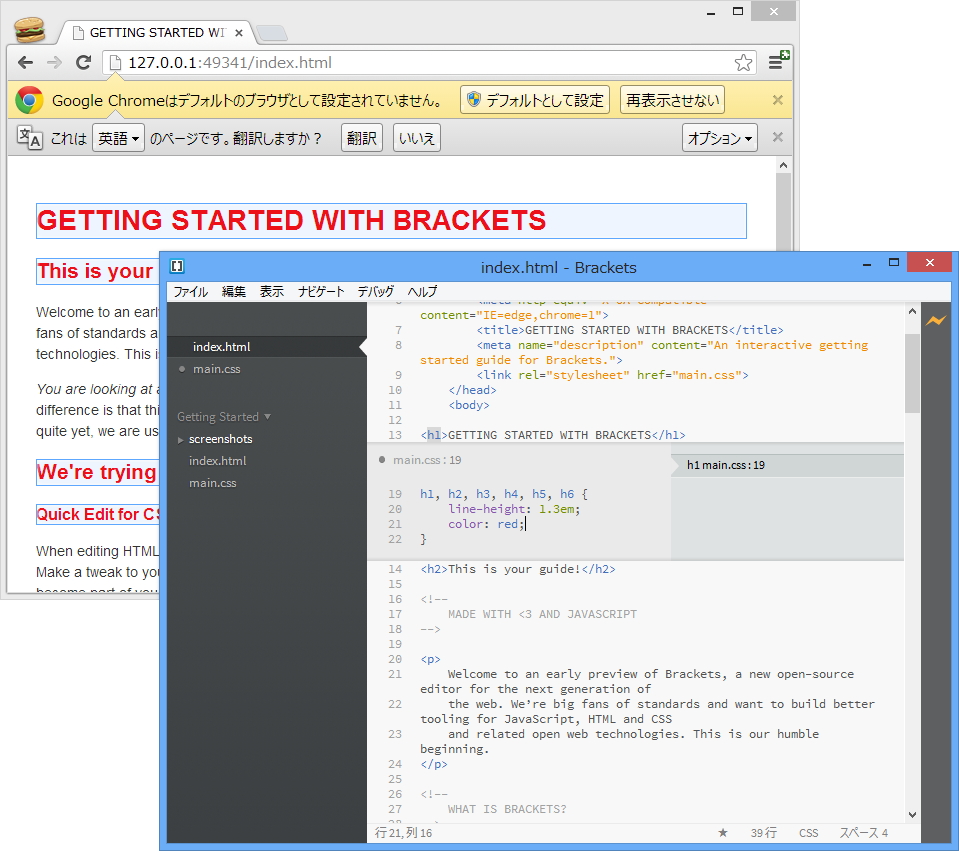Screen dimensions: 959x851
Task: Bookmark this page with the star icon
Action: pos(743,62)
